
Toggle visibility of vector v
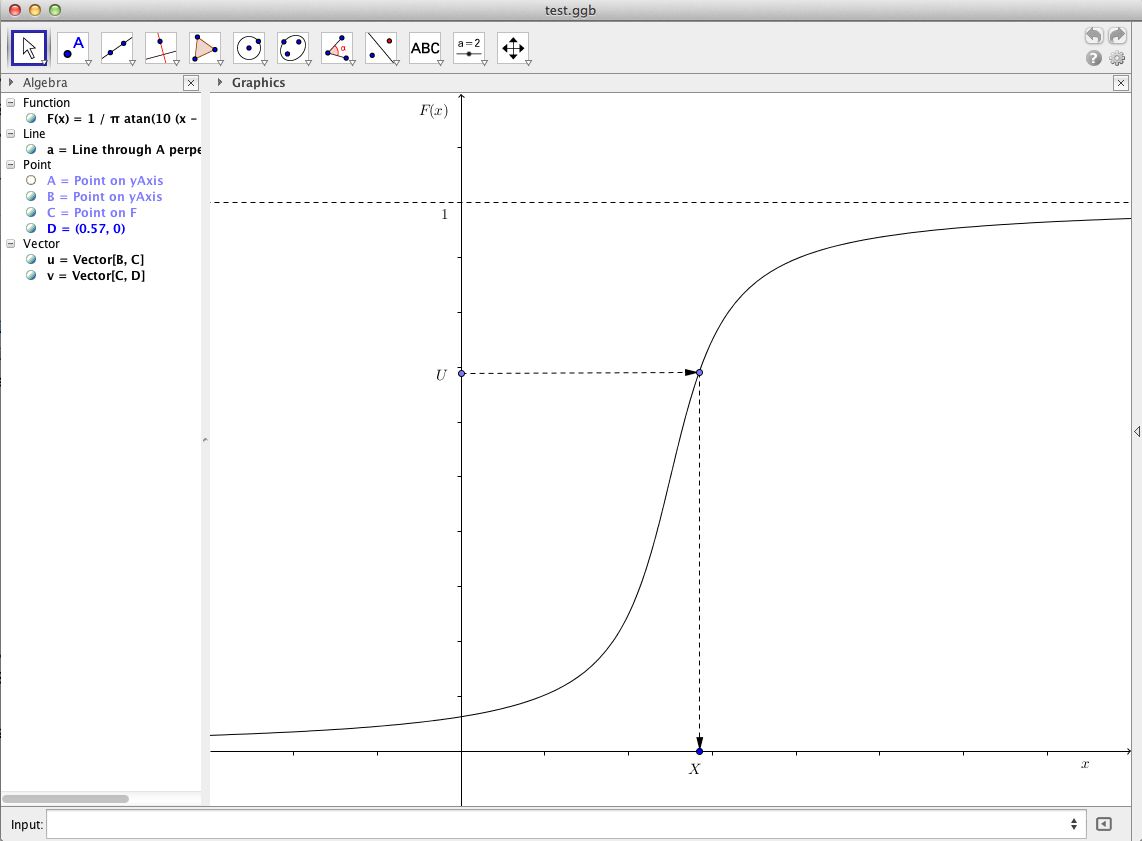pos(31,275)
